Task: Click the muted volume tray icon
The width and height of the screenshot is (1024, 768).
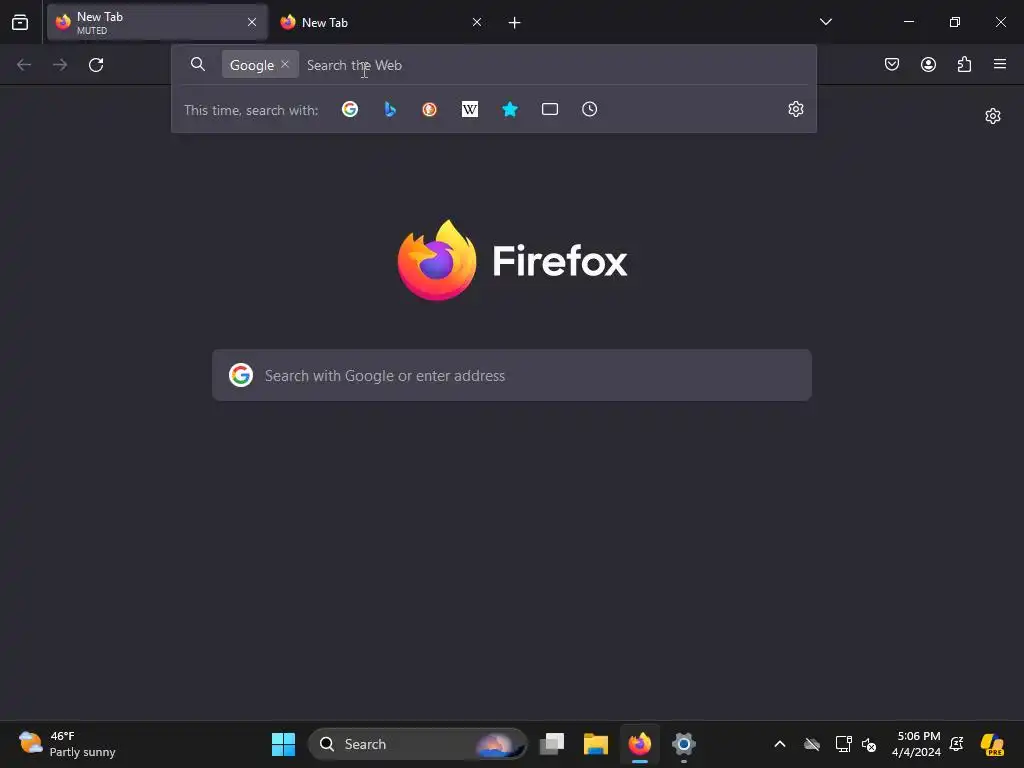Action: [869, 744]
